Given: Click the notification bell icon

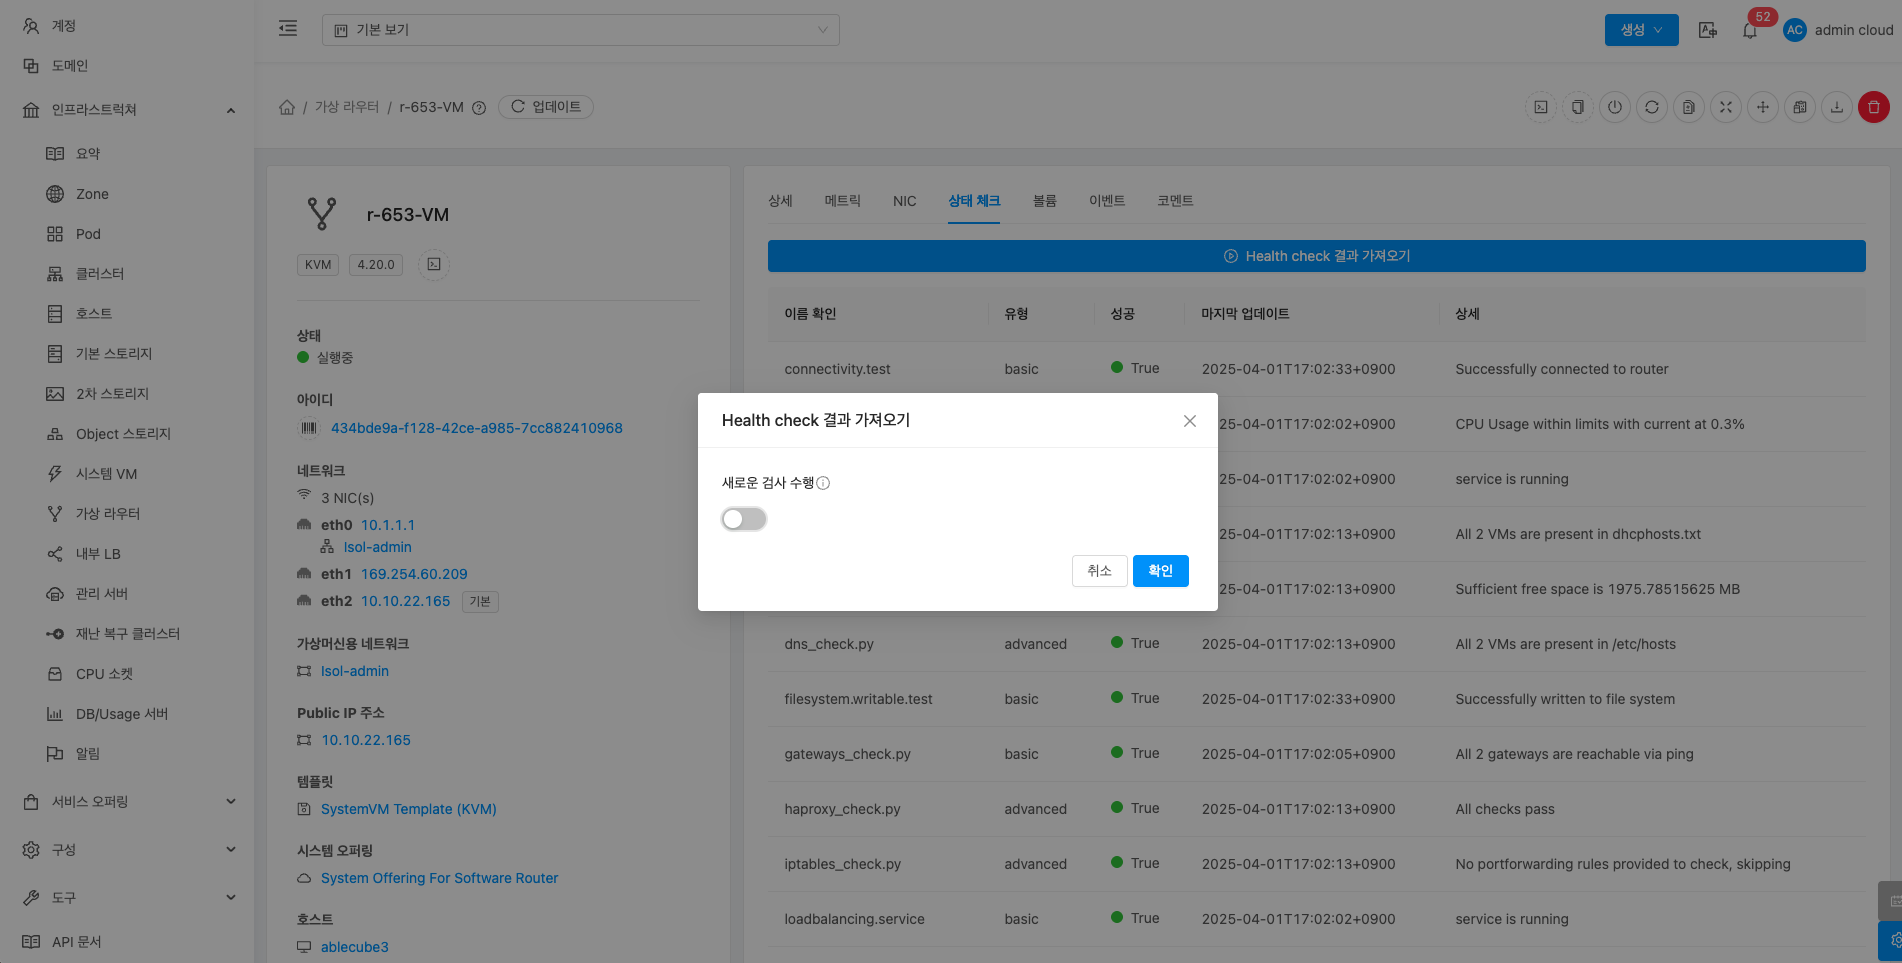Looking at the screenshot, I should 1749,30.
